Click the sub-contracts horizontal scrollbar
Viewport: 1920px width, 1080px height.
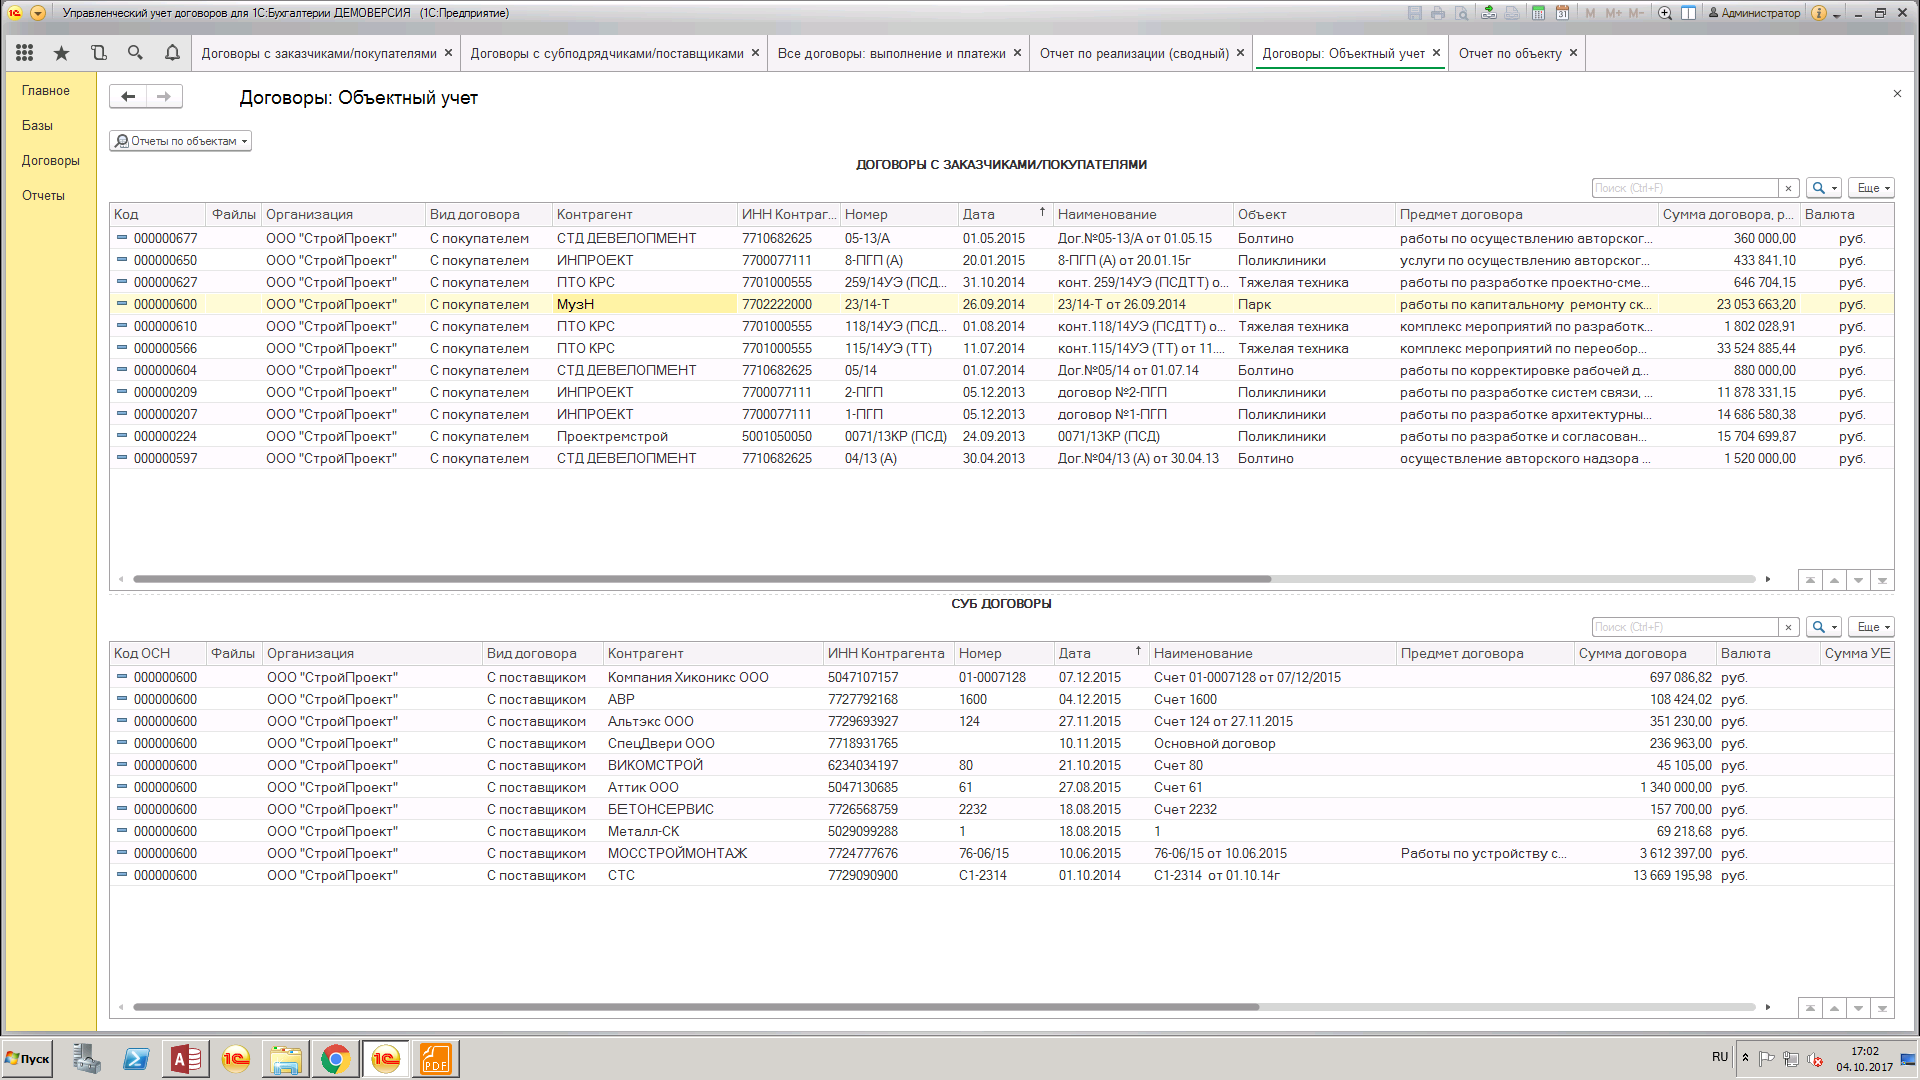pyautogui.click(x=696, y=1007)
